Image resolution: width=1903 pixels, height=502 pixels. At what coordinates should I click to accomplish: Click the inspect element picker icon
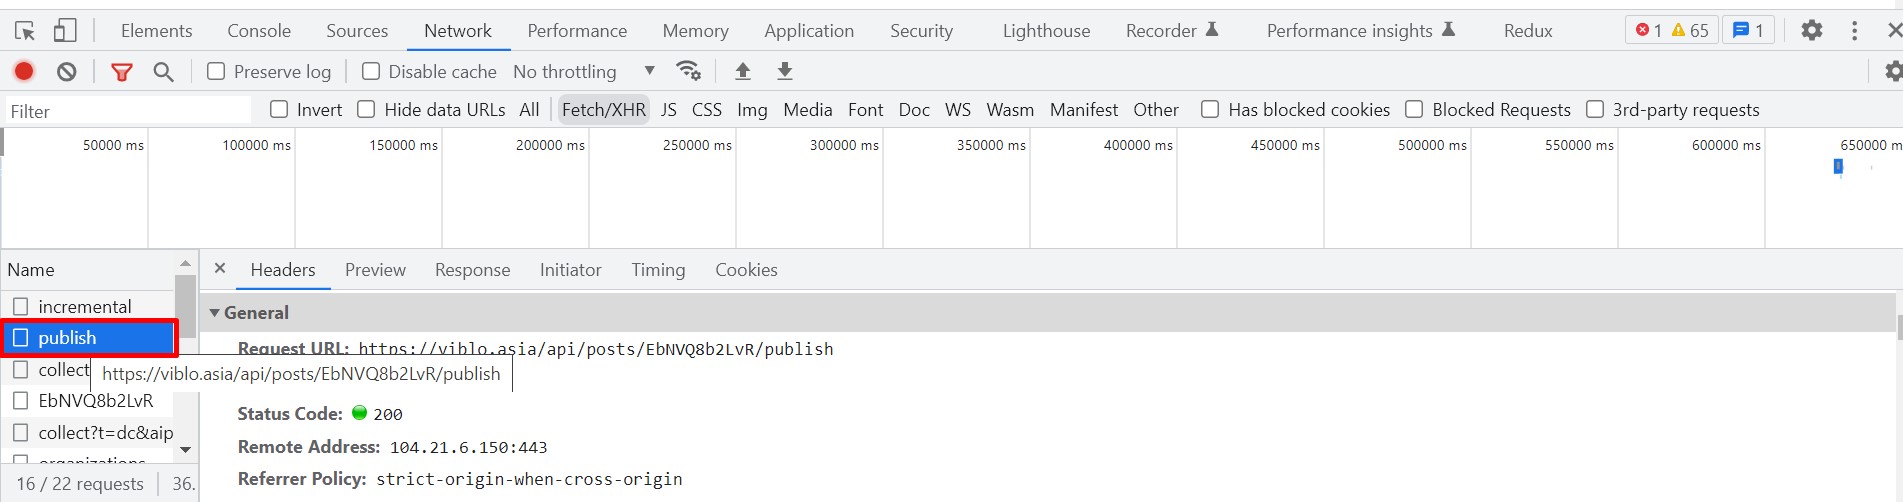pos(25,31)
